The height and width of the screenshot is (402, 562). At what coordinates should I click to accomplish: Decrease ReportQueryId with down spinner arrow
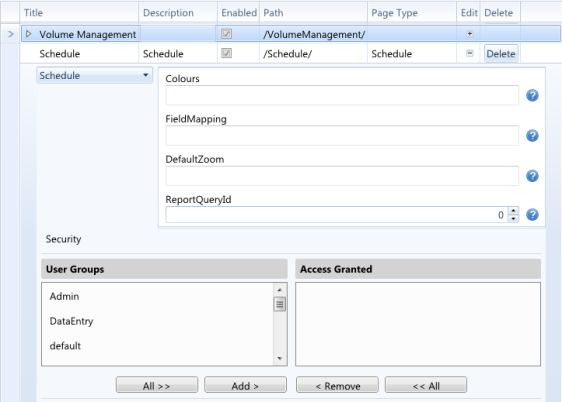tap(514, 219)
